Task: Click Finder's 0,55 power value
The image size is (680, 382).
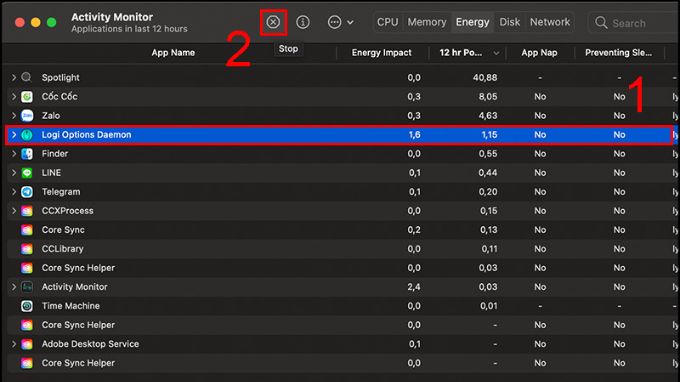Action: pos(488,154)
